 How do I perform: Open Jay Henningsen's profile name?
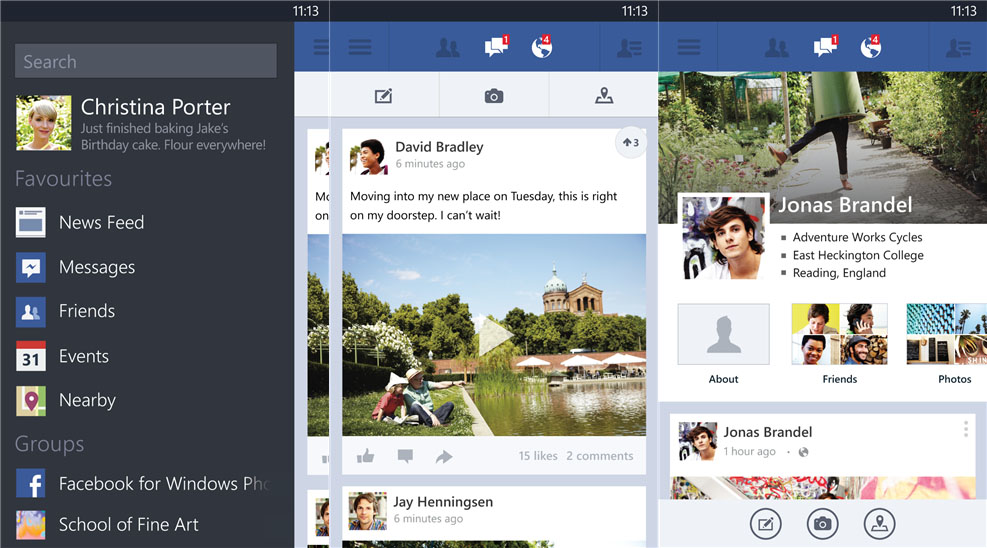pos(443,501)
